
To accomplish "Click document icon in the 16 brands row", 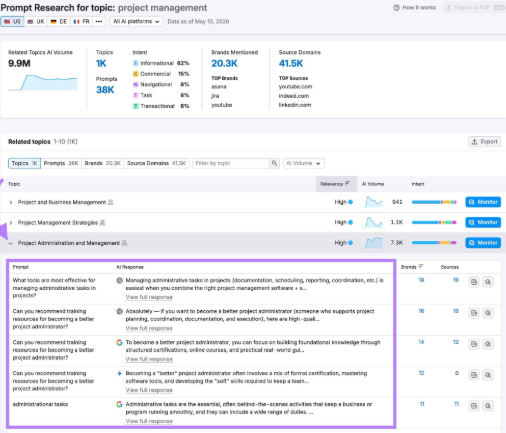I will [474, 313].
